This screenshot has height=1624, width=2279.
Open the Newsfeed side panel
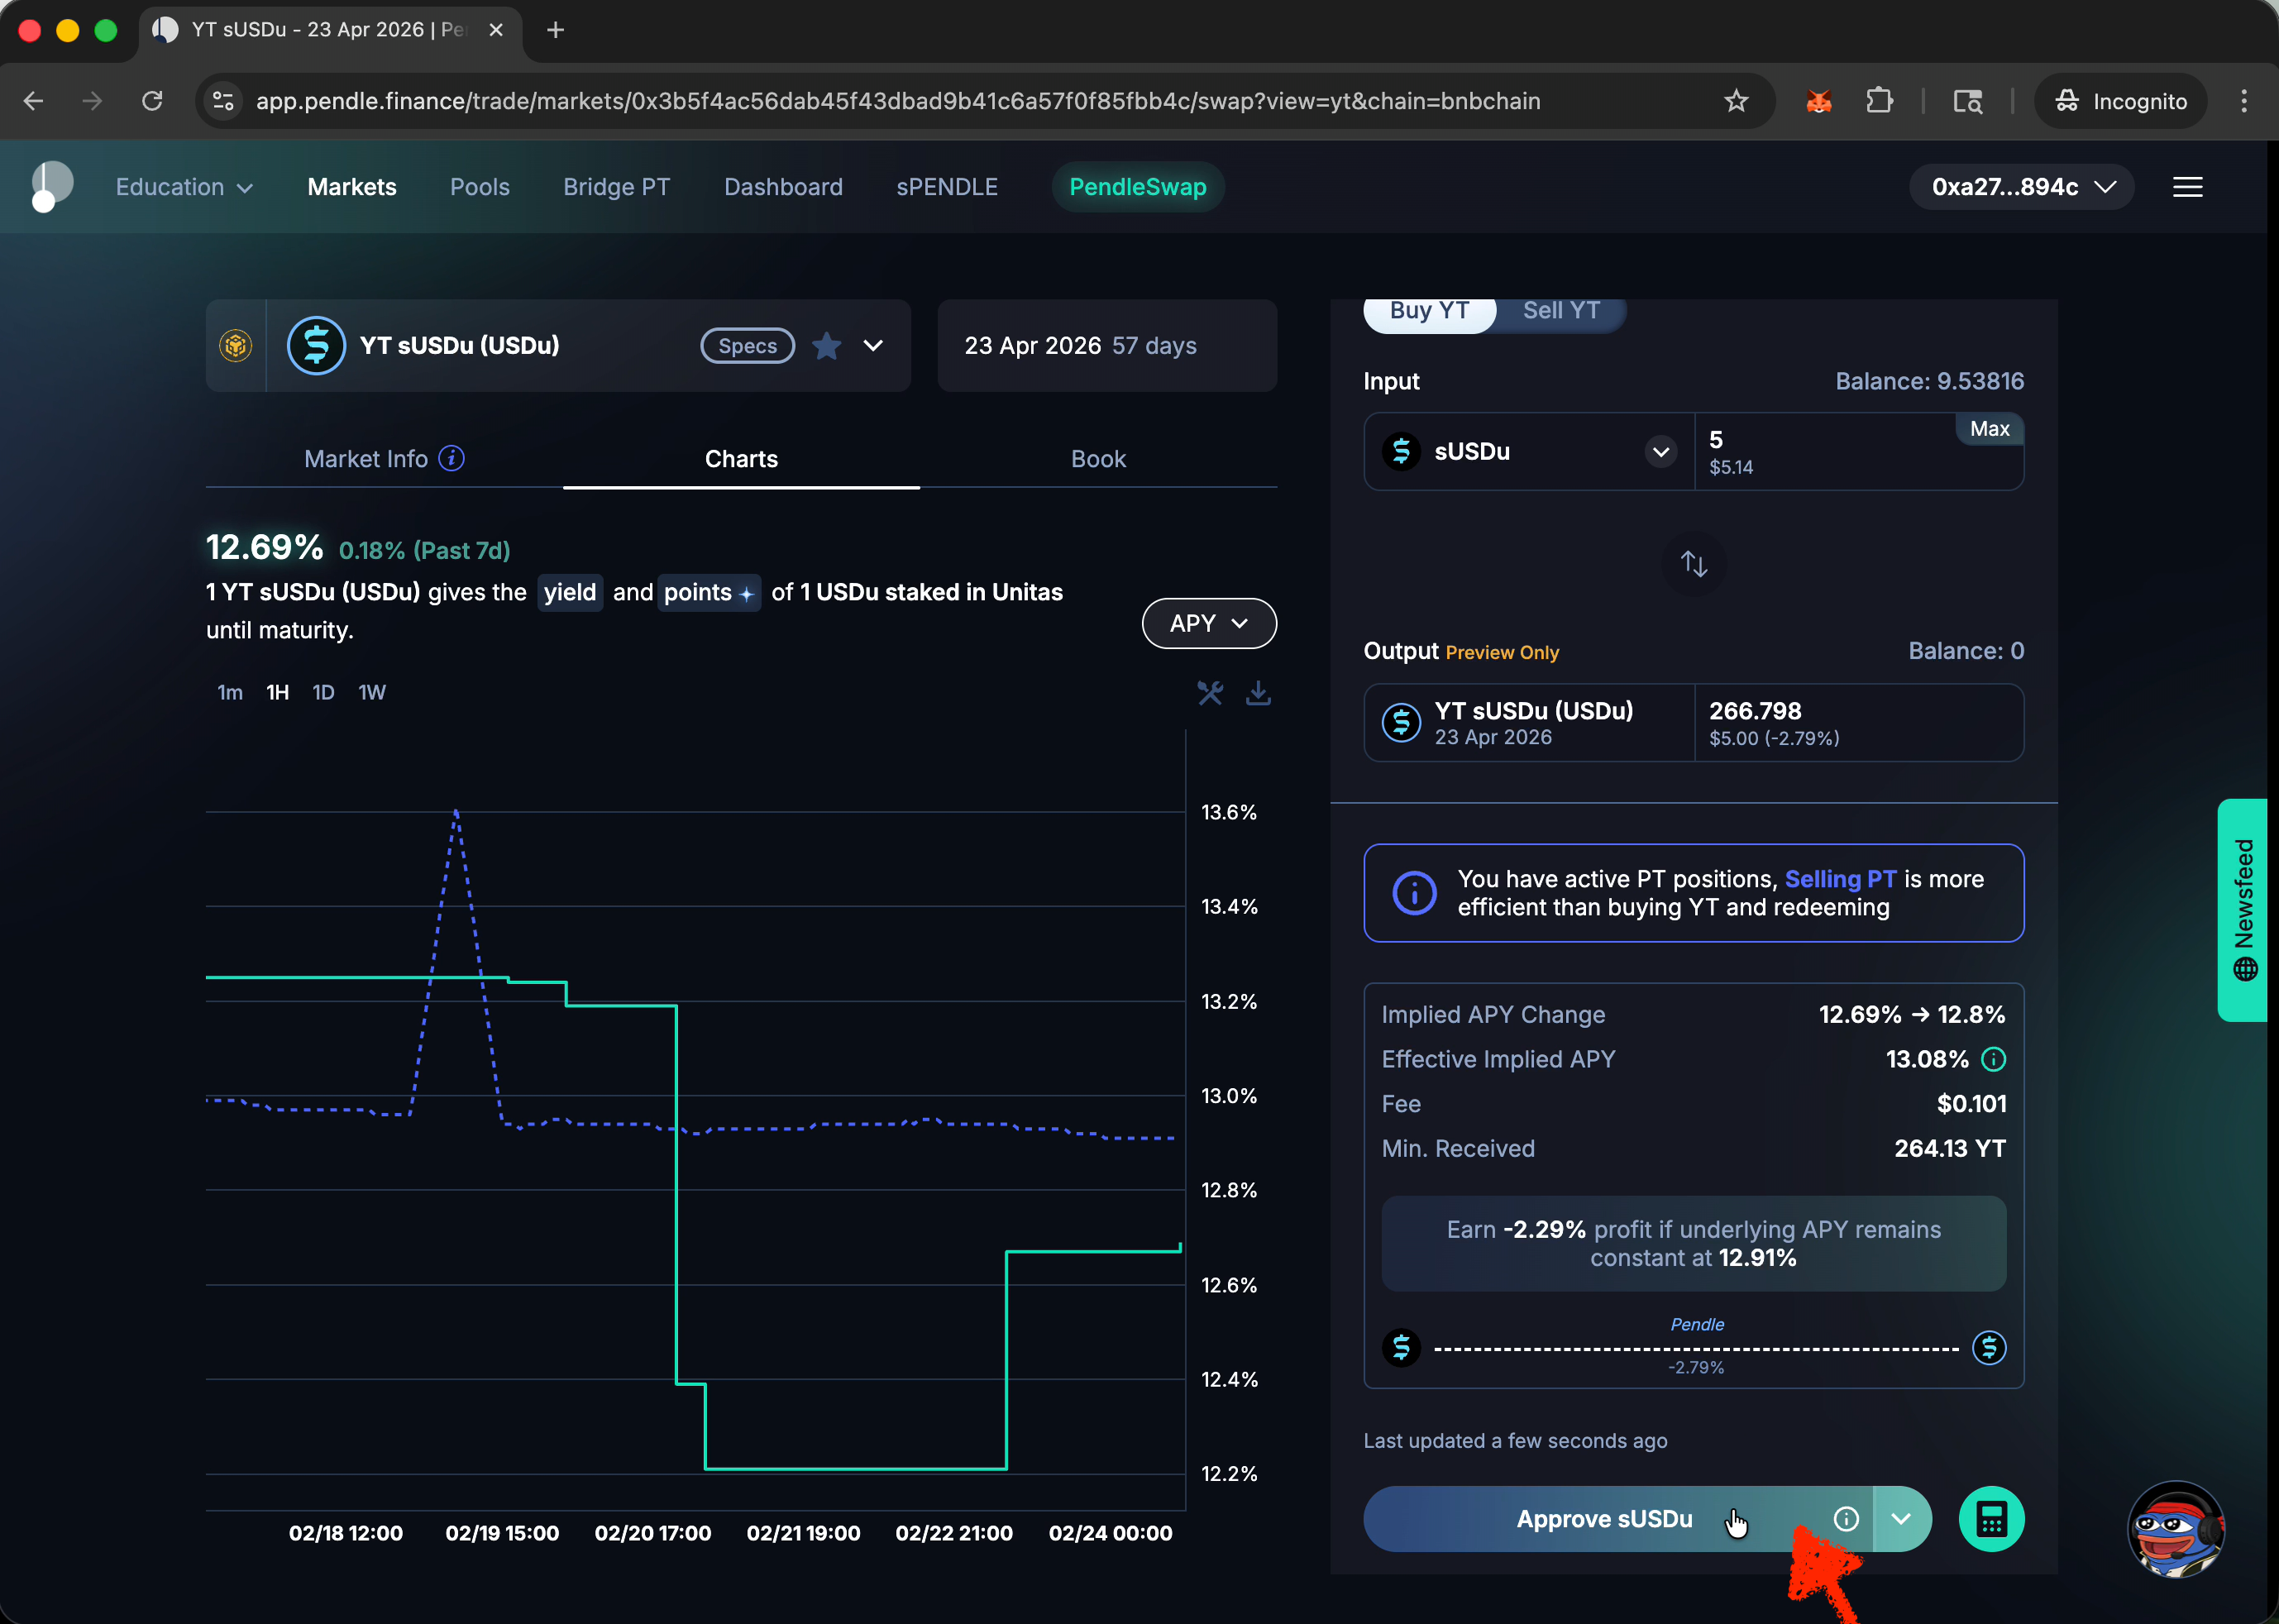[2243, 909]
